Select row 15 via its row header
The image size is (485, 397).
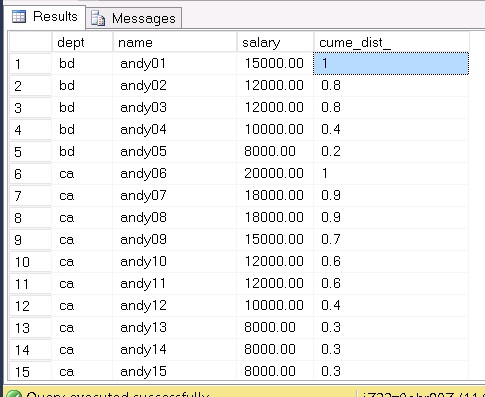tap(30, 372)
